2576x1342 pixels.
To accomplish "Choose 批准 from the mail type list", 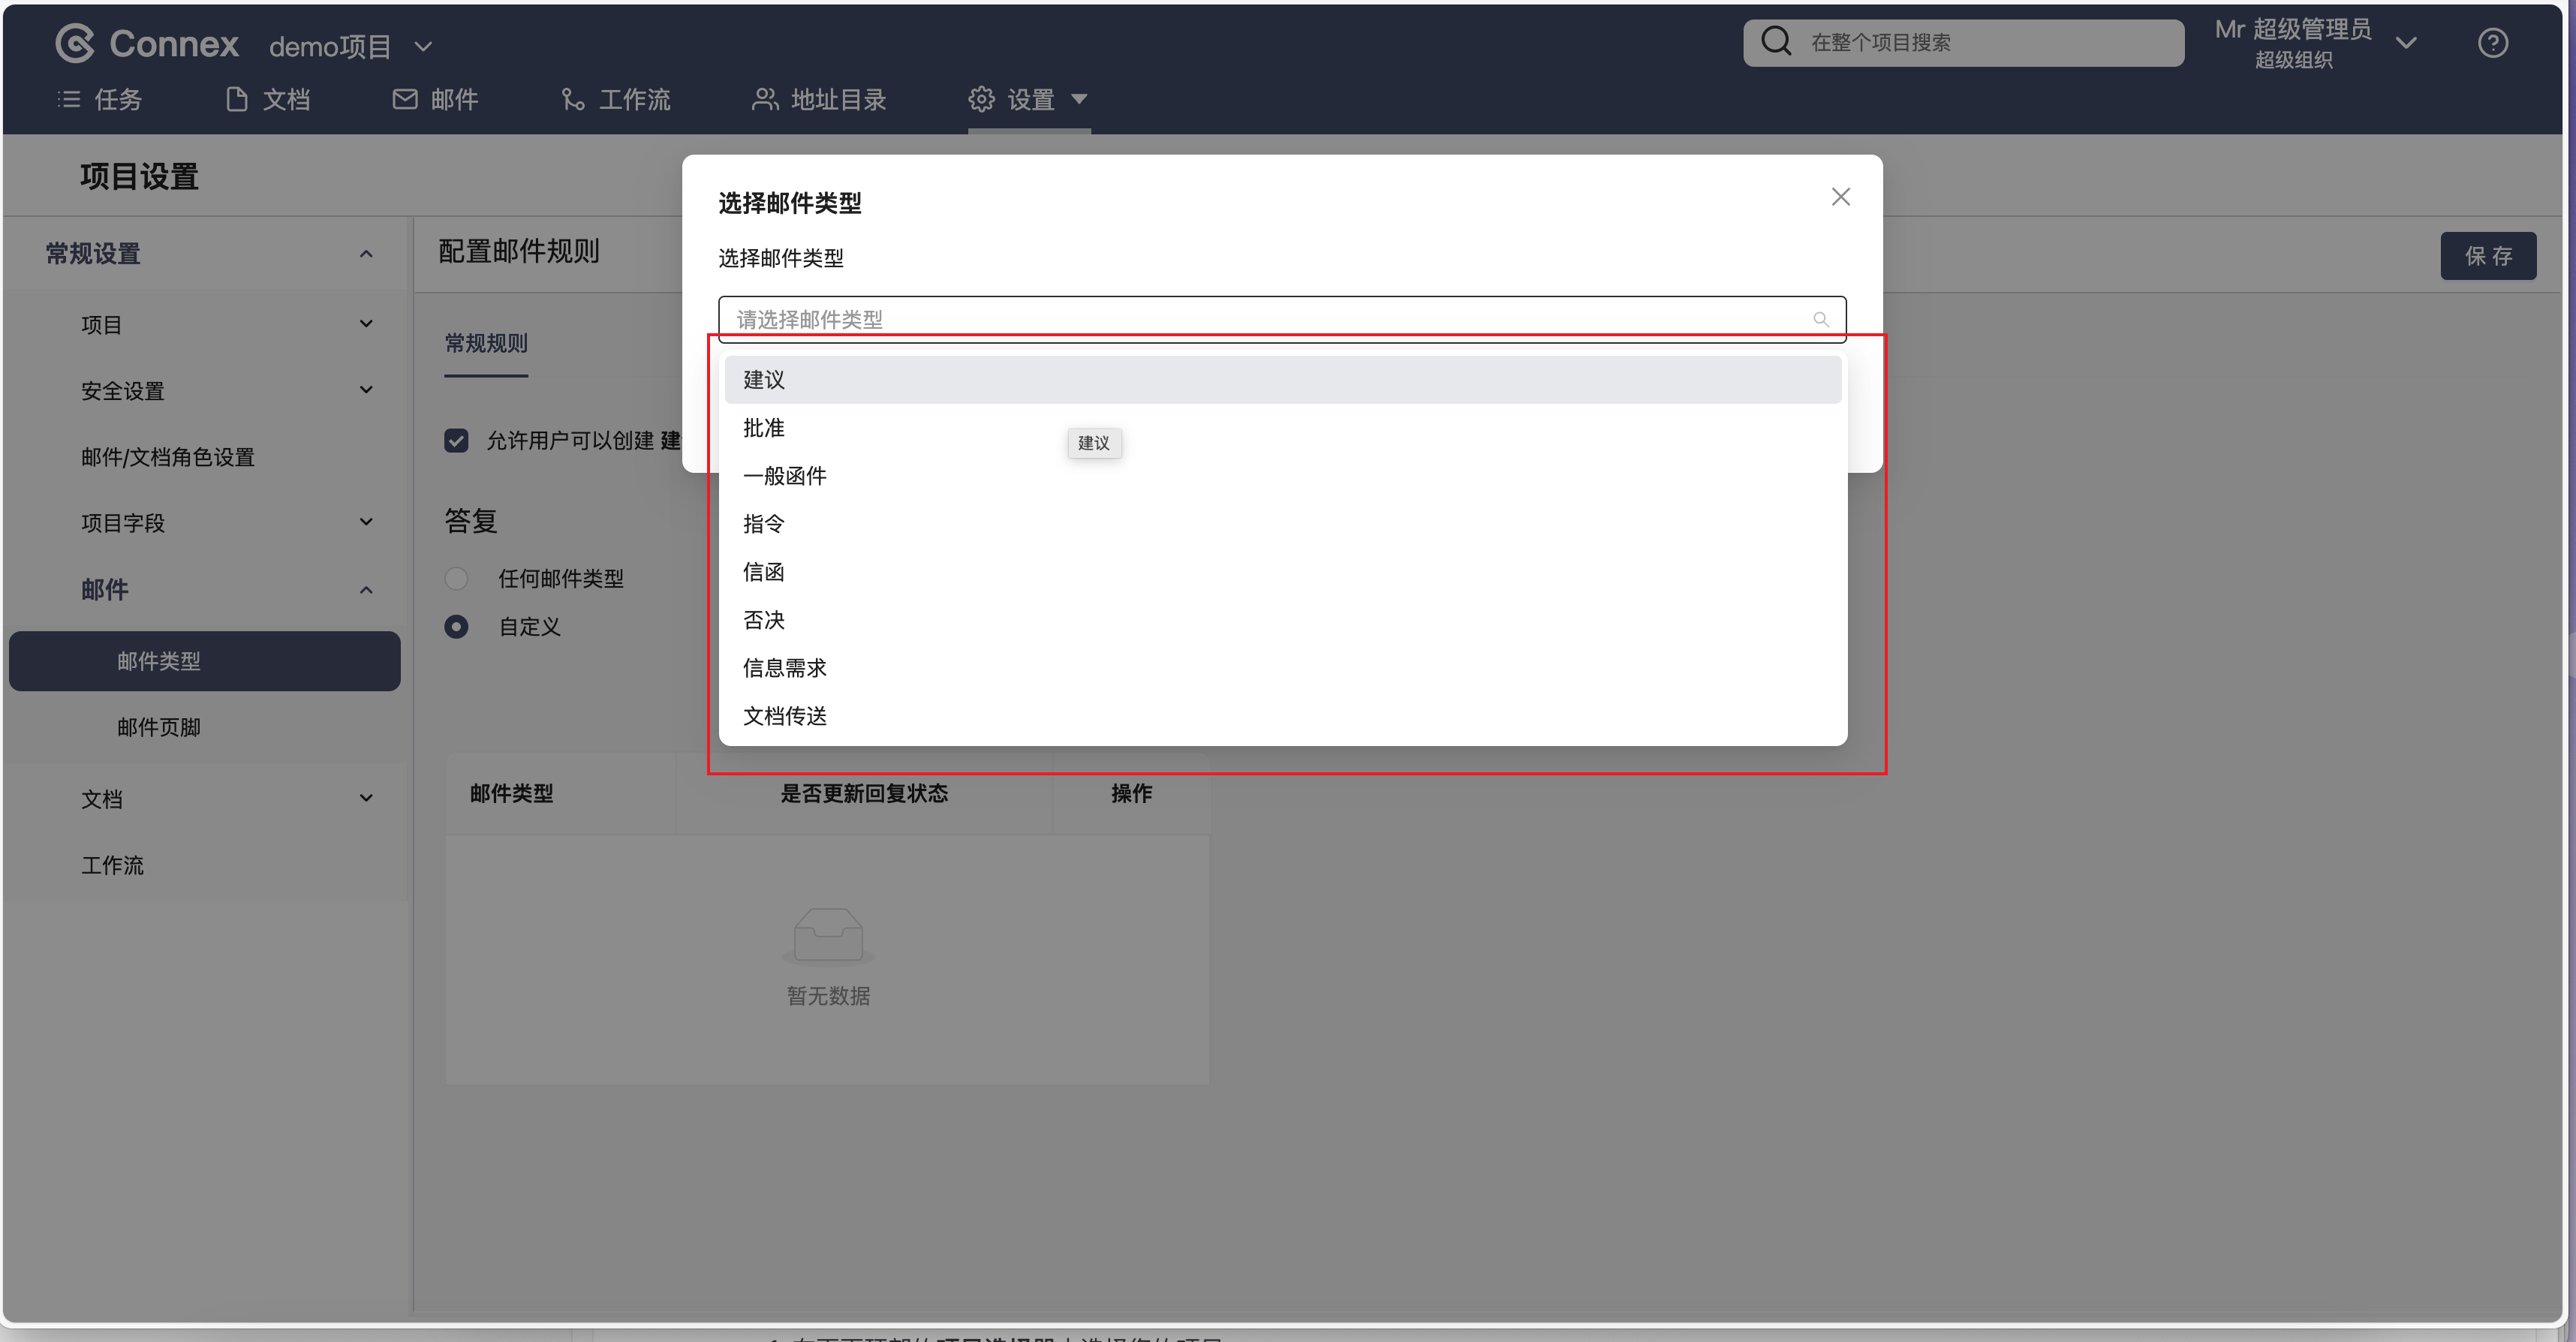I will pyautogui.click(x=764, y=428).
